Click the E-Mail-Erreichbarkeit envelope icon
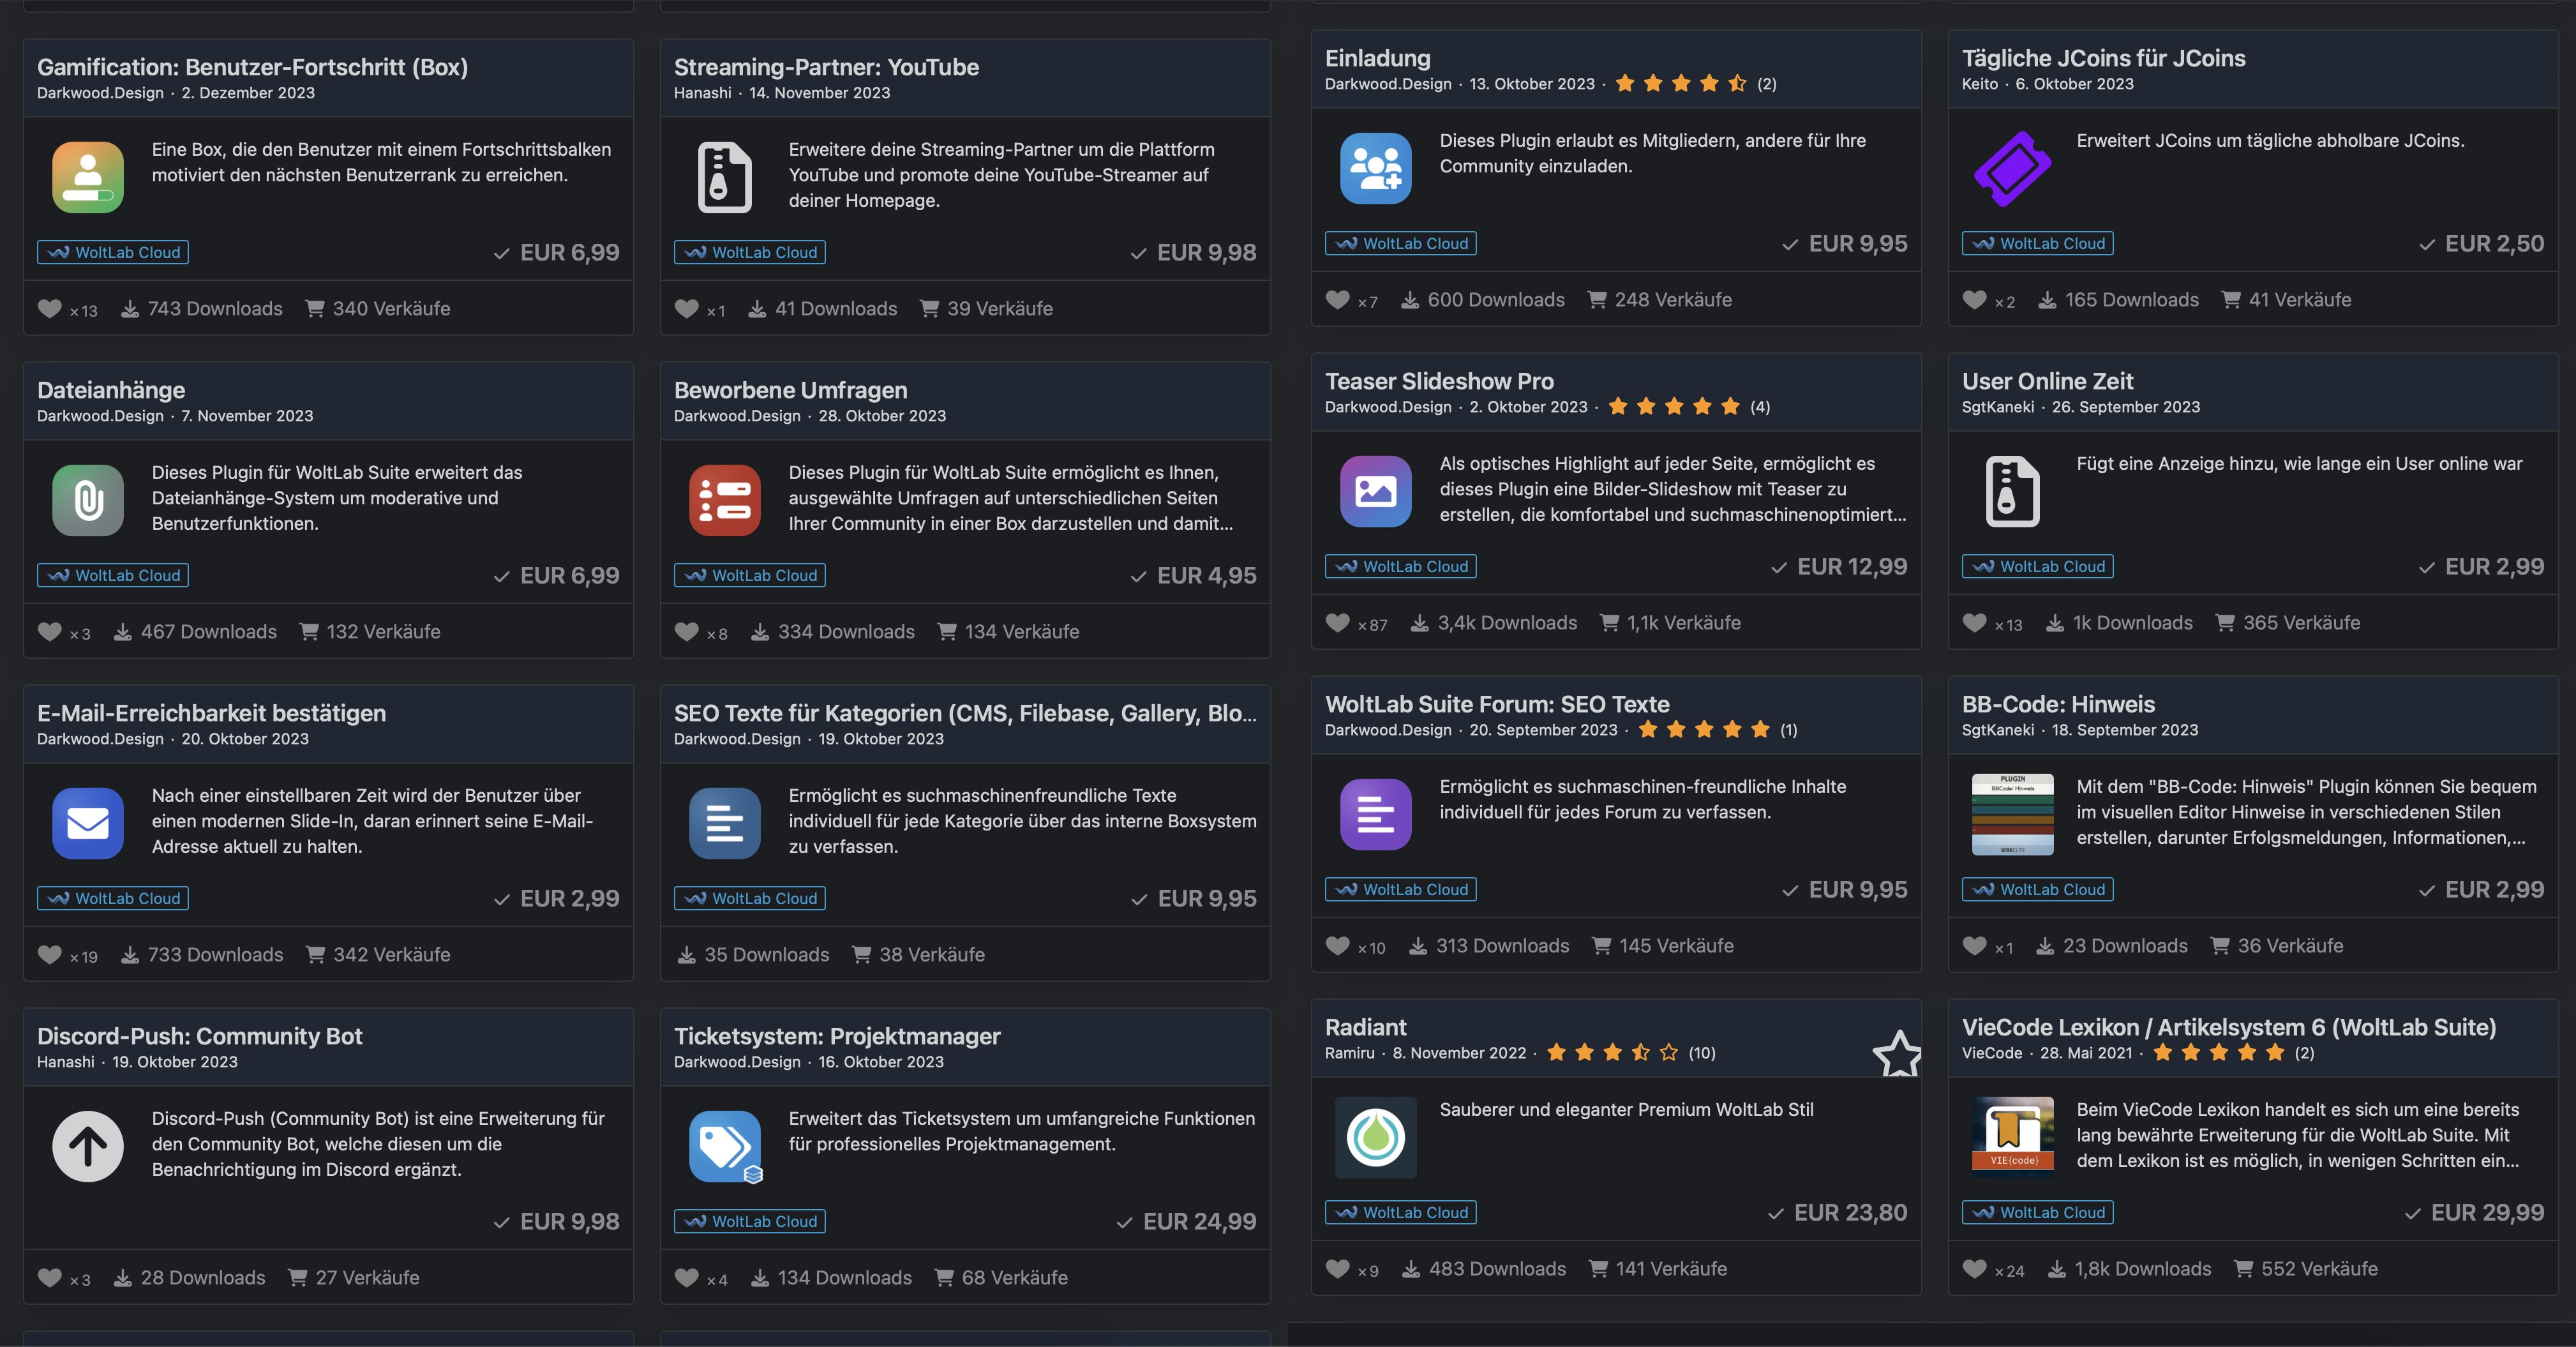The width and height of the screenshot is (2576, 1347). [x=88, y=823]
